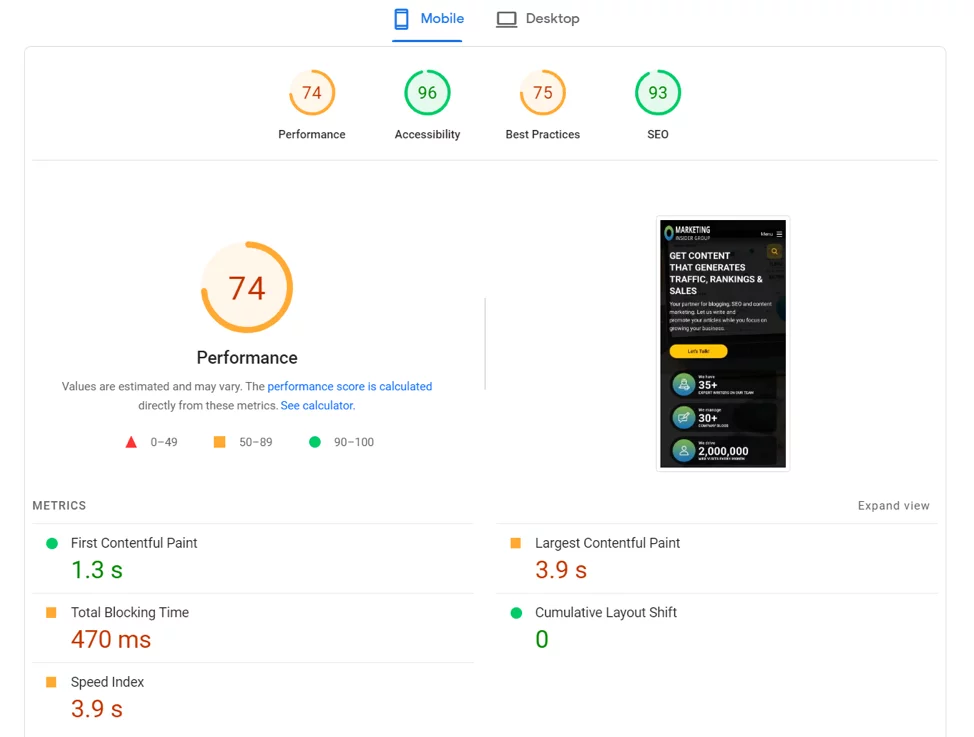Click the 'Values are estimated and may vary' text
974x737 pixels.
click(x=152, y=387)
